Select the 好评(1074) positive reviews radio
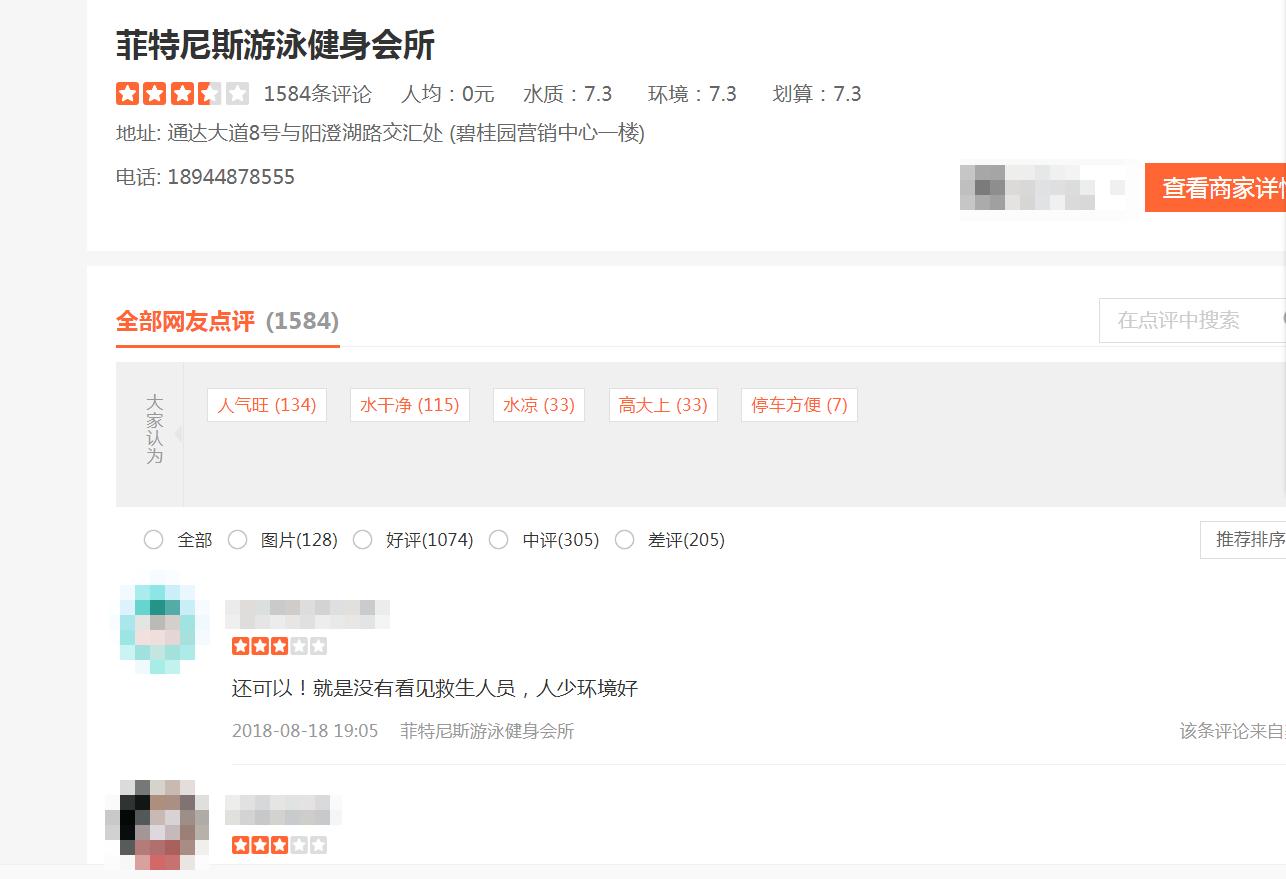This screenshot has width=1286, height=879. click(x=363, y=539)
